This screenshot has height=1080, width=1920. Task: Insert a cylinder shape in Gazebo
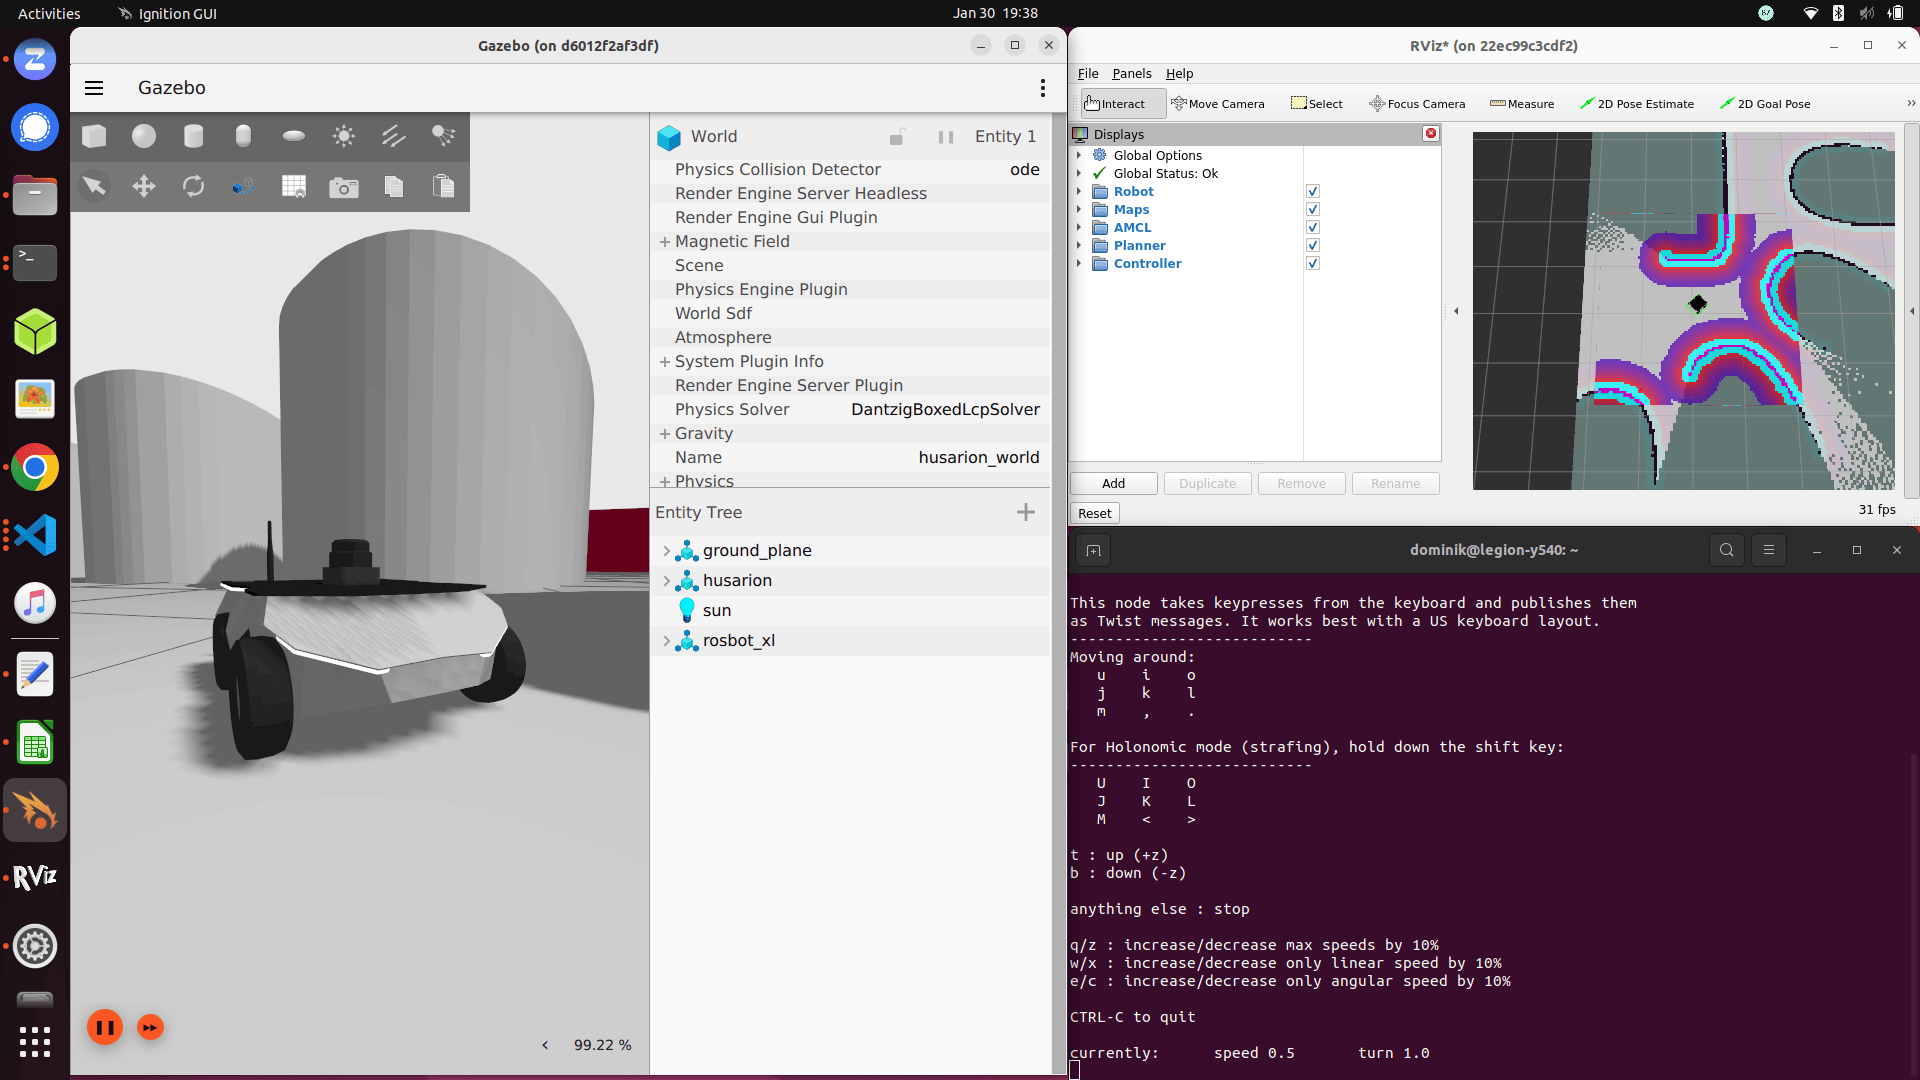pyautogui.click(x=194, y=136)
